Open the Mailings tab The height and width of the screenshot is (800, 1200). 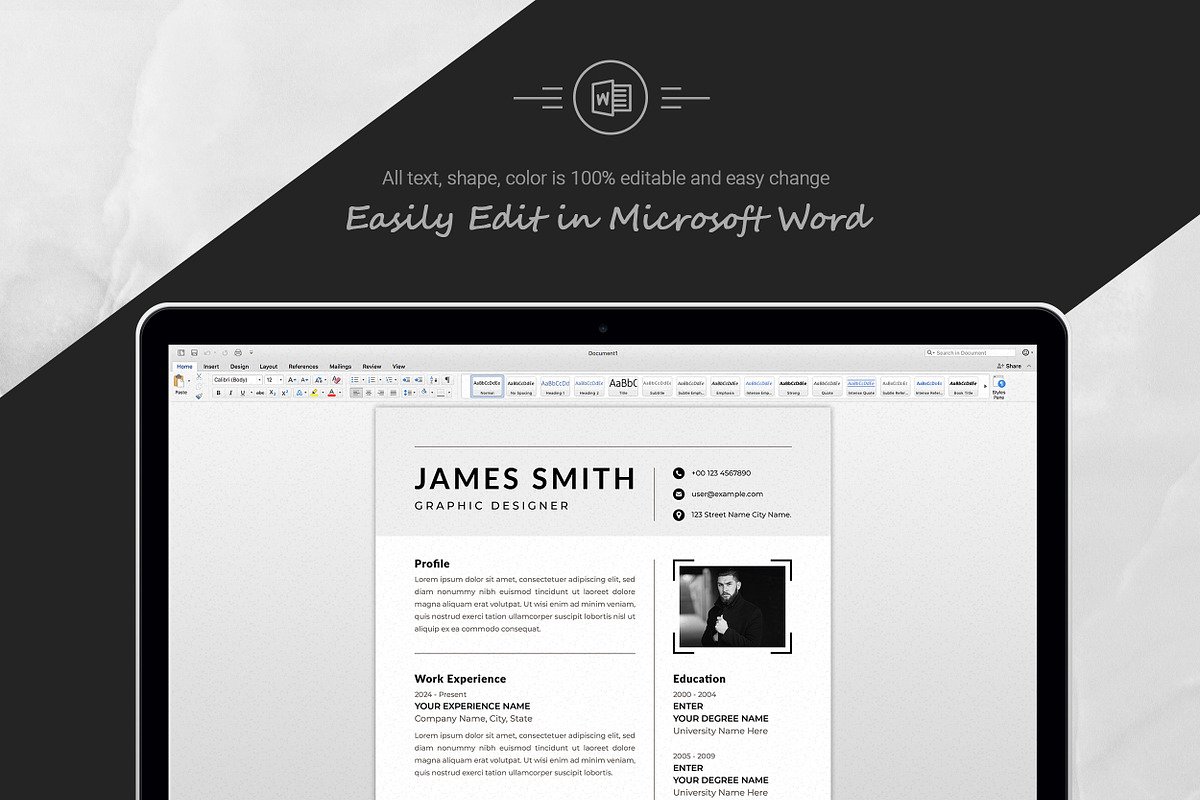340,367
